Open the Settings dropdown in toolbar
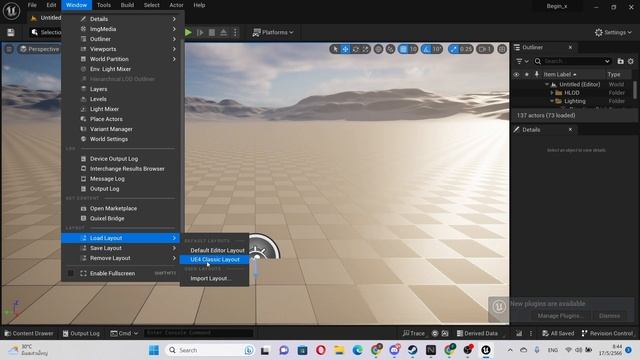640x360 pixels. [613, 32]
